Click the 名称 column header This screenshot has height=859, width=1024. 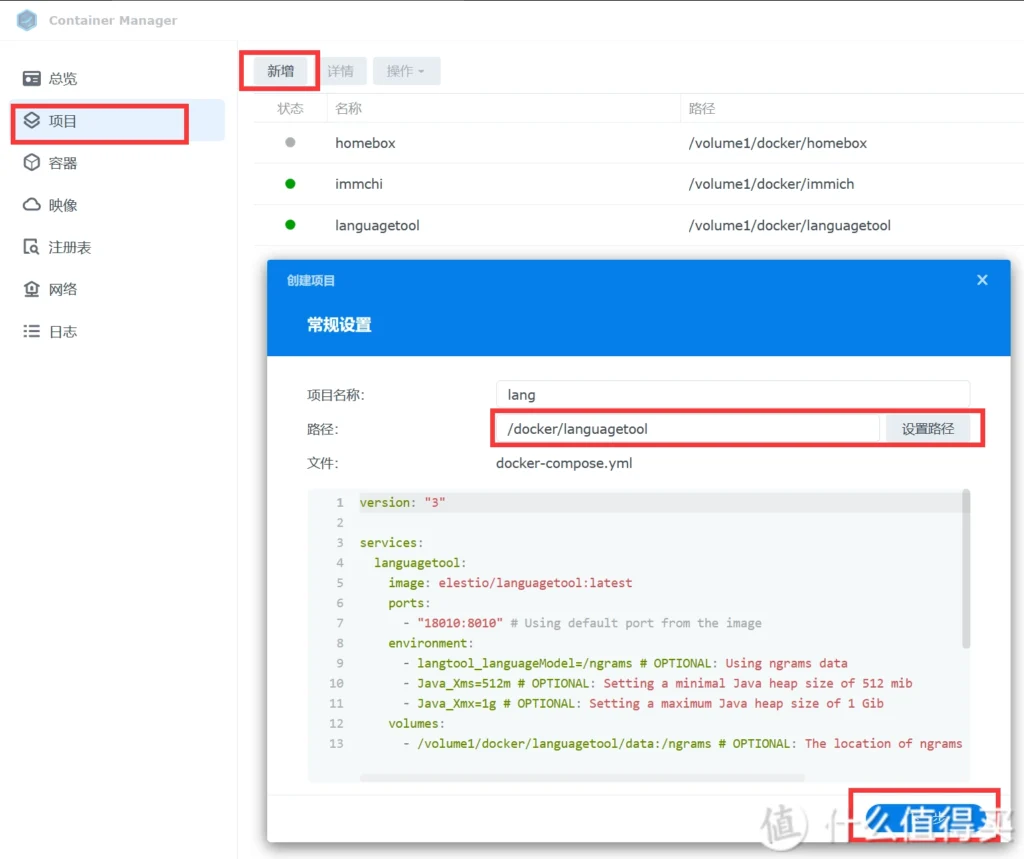pos(348,108)
